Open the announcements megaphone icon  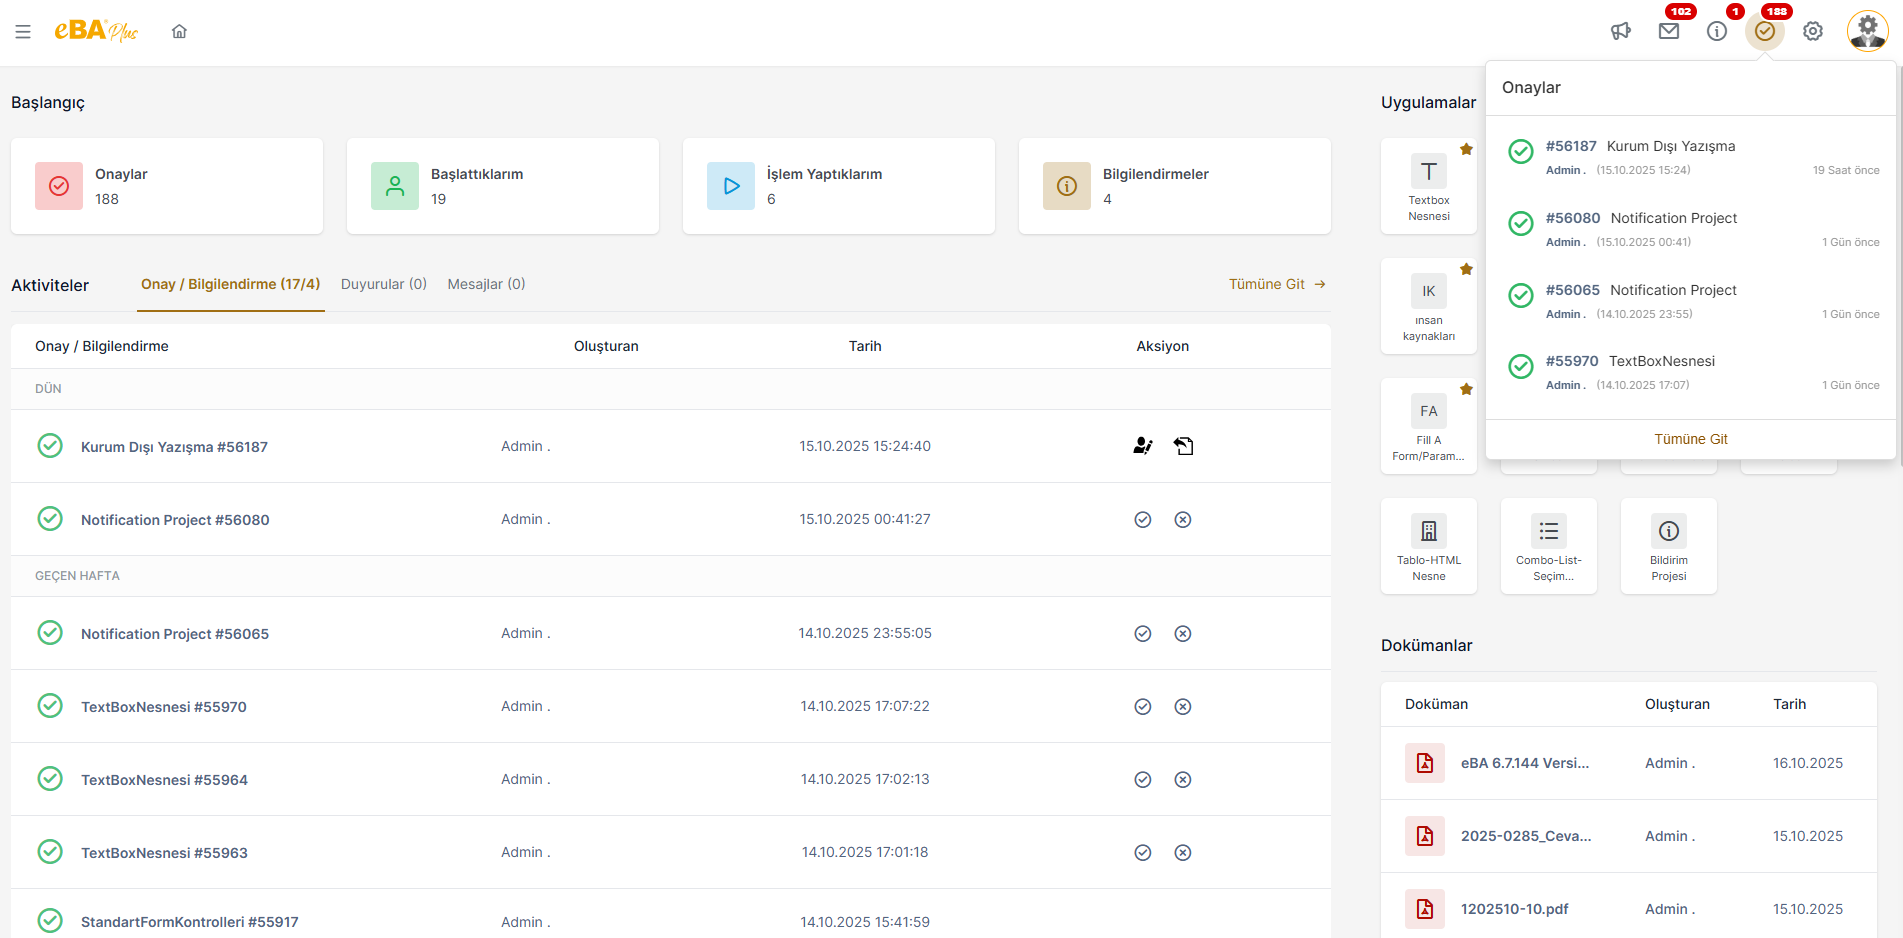tap(1621, 32)
